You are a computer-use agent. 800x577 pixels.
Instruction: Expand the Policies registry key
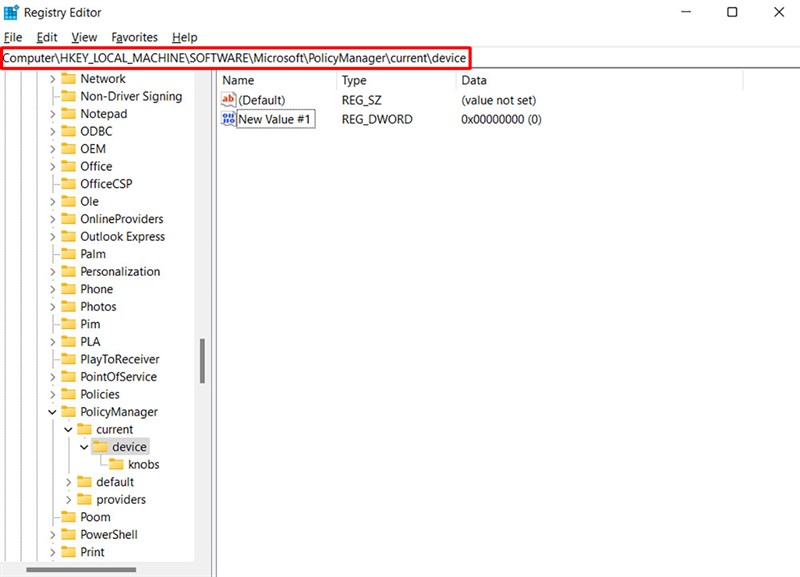[x=53, y=394]
